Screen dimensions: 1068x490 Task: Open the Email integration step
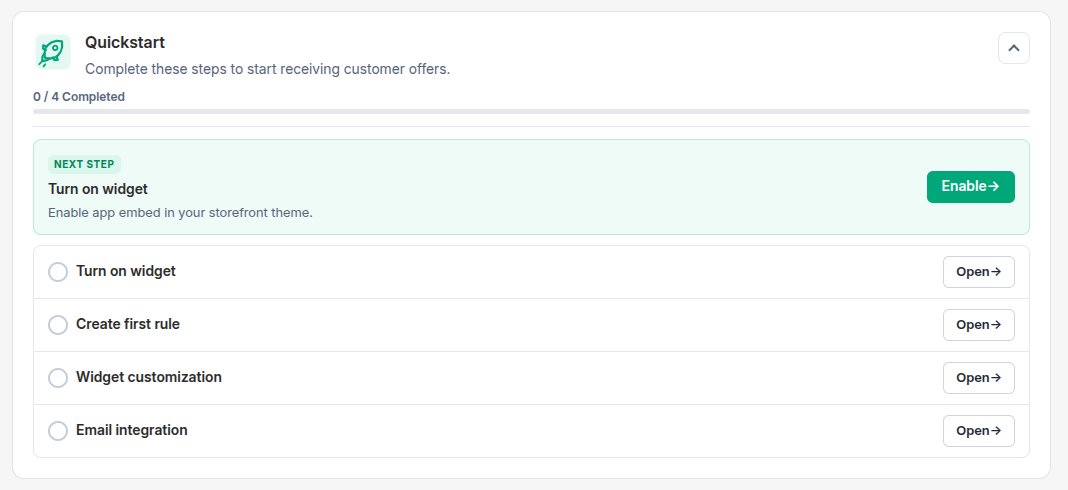point(979,431)
